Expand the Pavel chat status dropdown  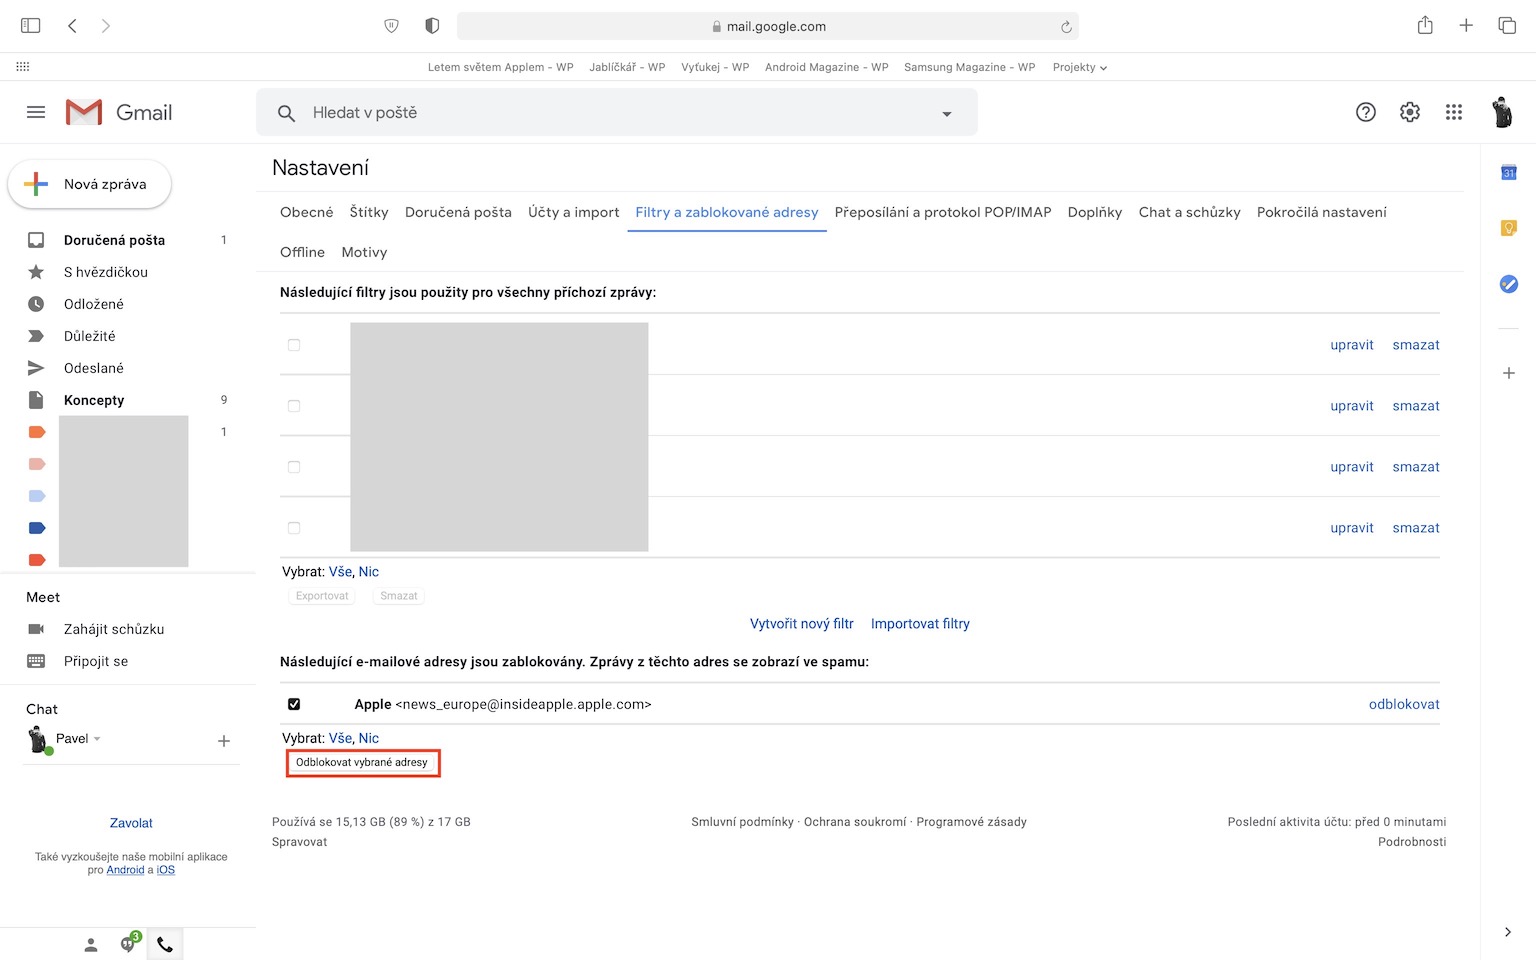pos(97,739)
